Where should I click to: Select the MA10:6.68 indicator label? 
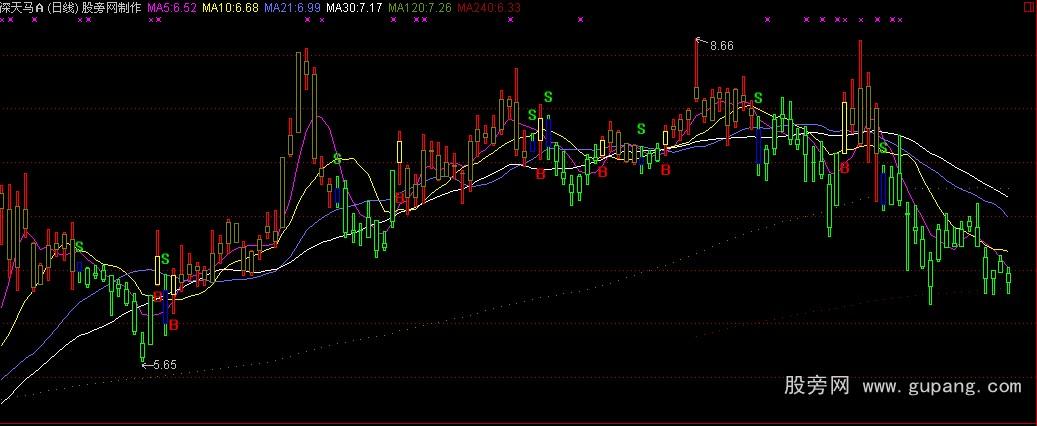230,8
